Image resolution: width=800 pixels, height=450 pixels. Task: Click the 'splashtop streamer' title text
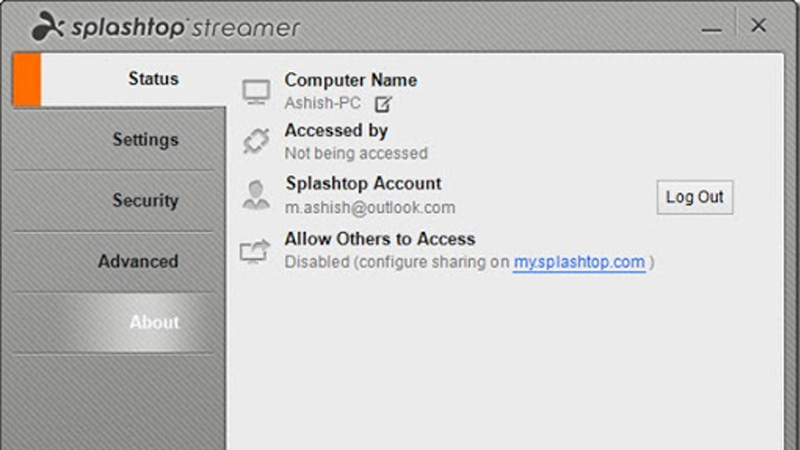[185, 27]
